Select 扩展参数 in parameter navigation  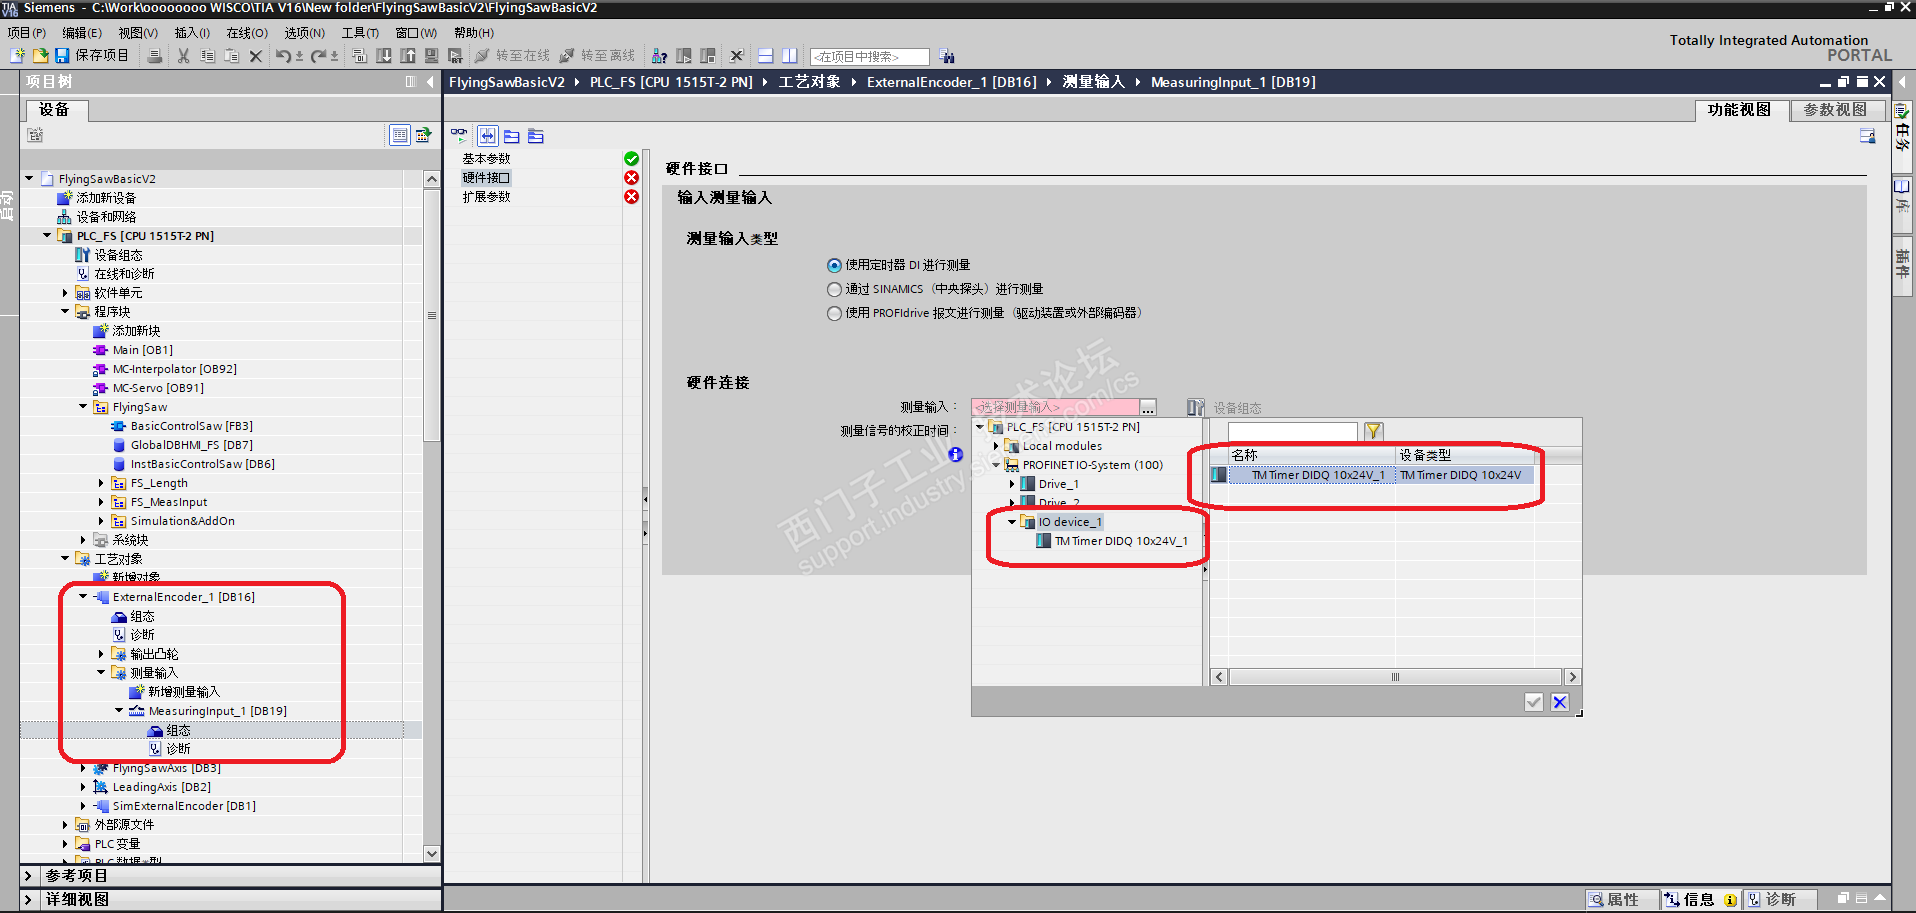(x=487, y=197)
